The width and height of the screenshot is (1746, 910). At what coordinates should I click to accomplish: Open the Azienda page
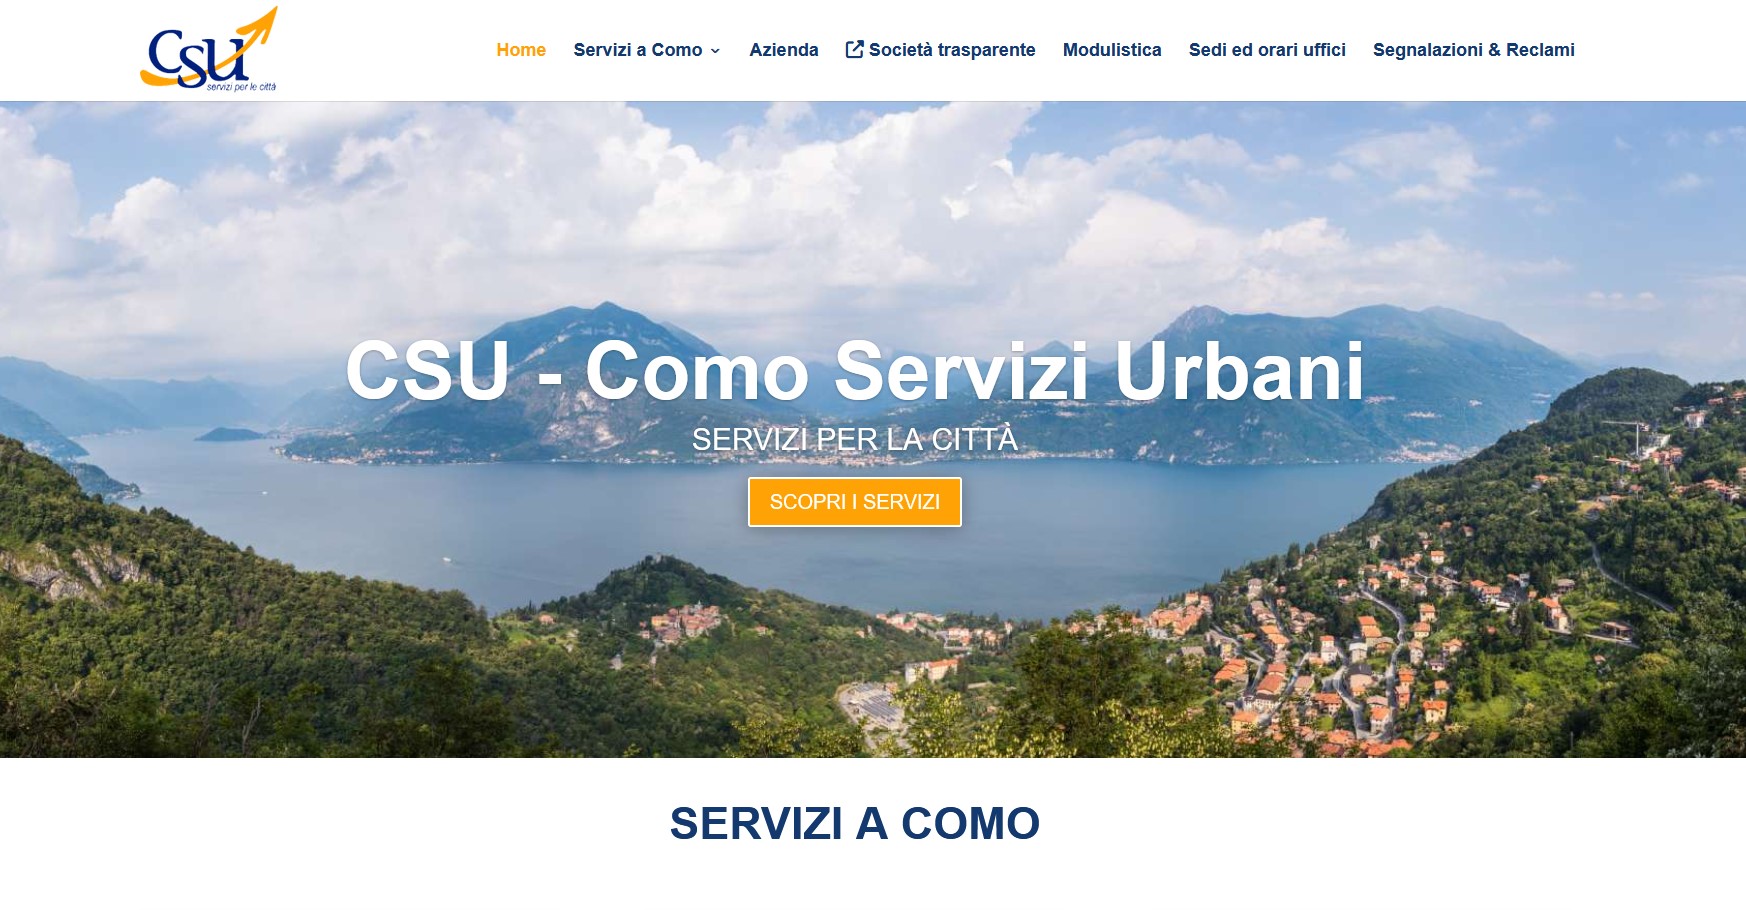pos(784,50)
